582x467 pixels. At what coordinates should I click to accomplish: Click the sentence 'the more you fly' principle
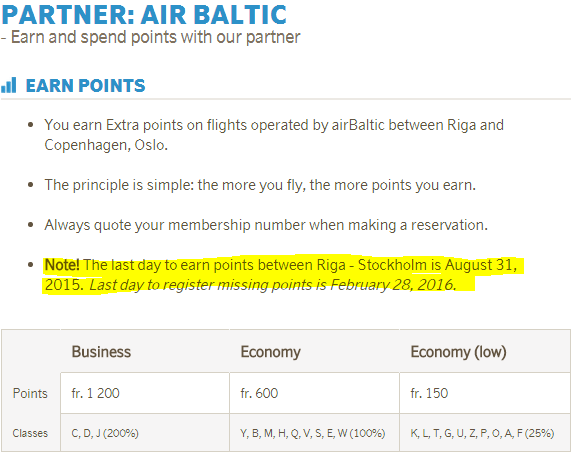click(x=260, y=185)
